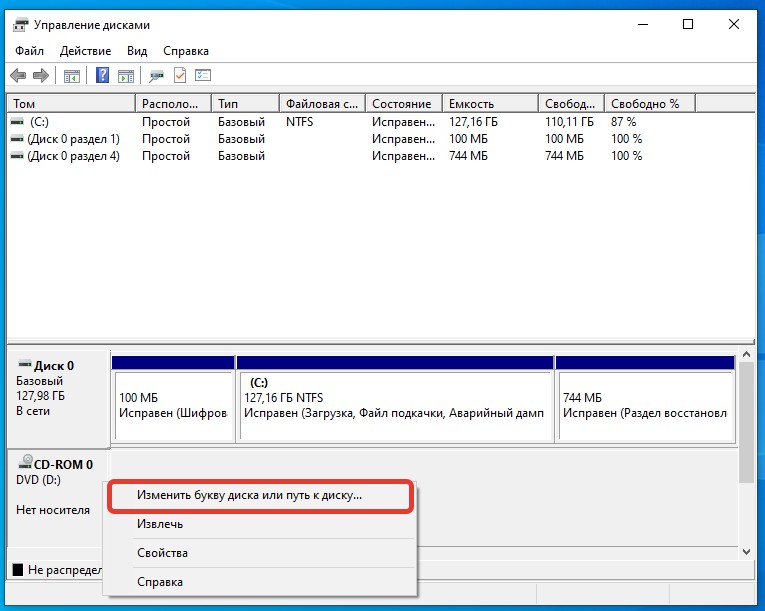The image size is (765, 611).
Task: Click the Rescan/connect disk toolbar icon
Action: pyautogui.click(x=156, y=76)
